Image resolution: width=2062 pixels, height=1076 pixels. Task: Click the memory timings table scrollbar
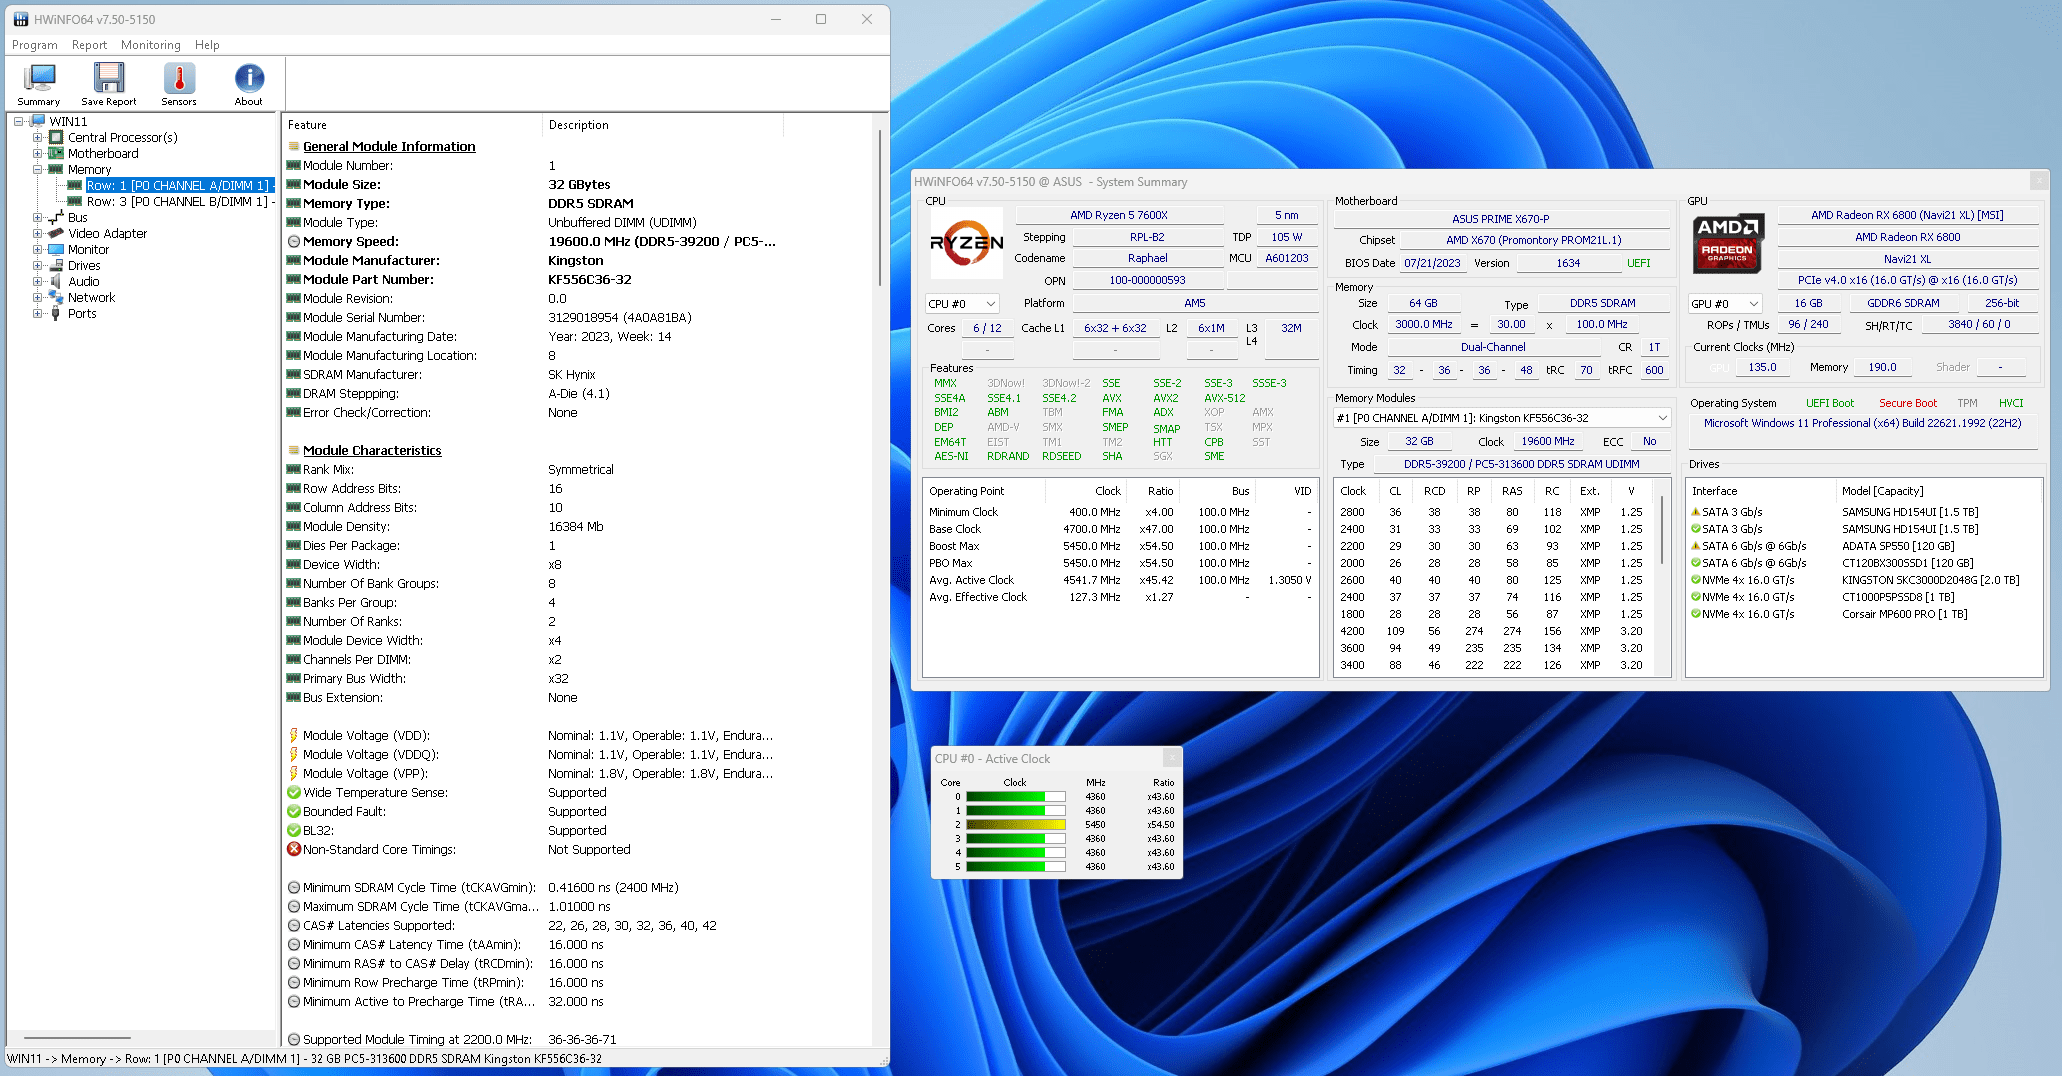[x=1662, y=530]
